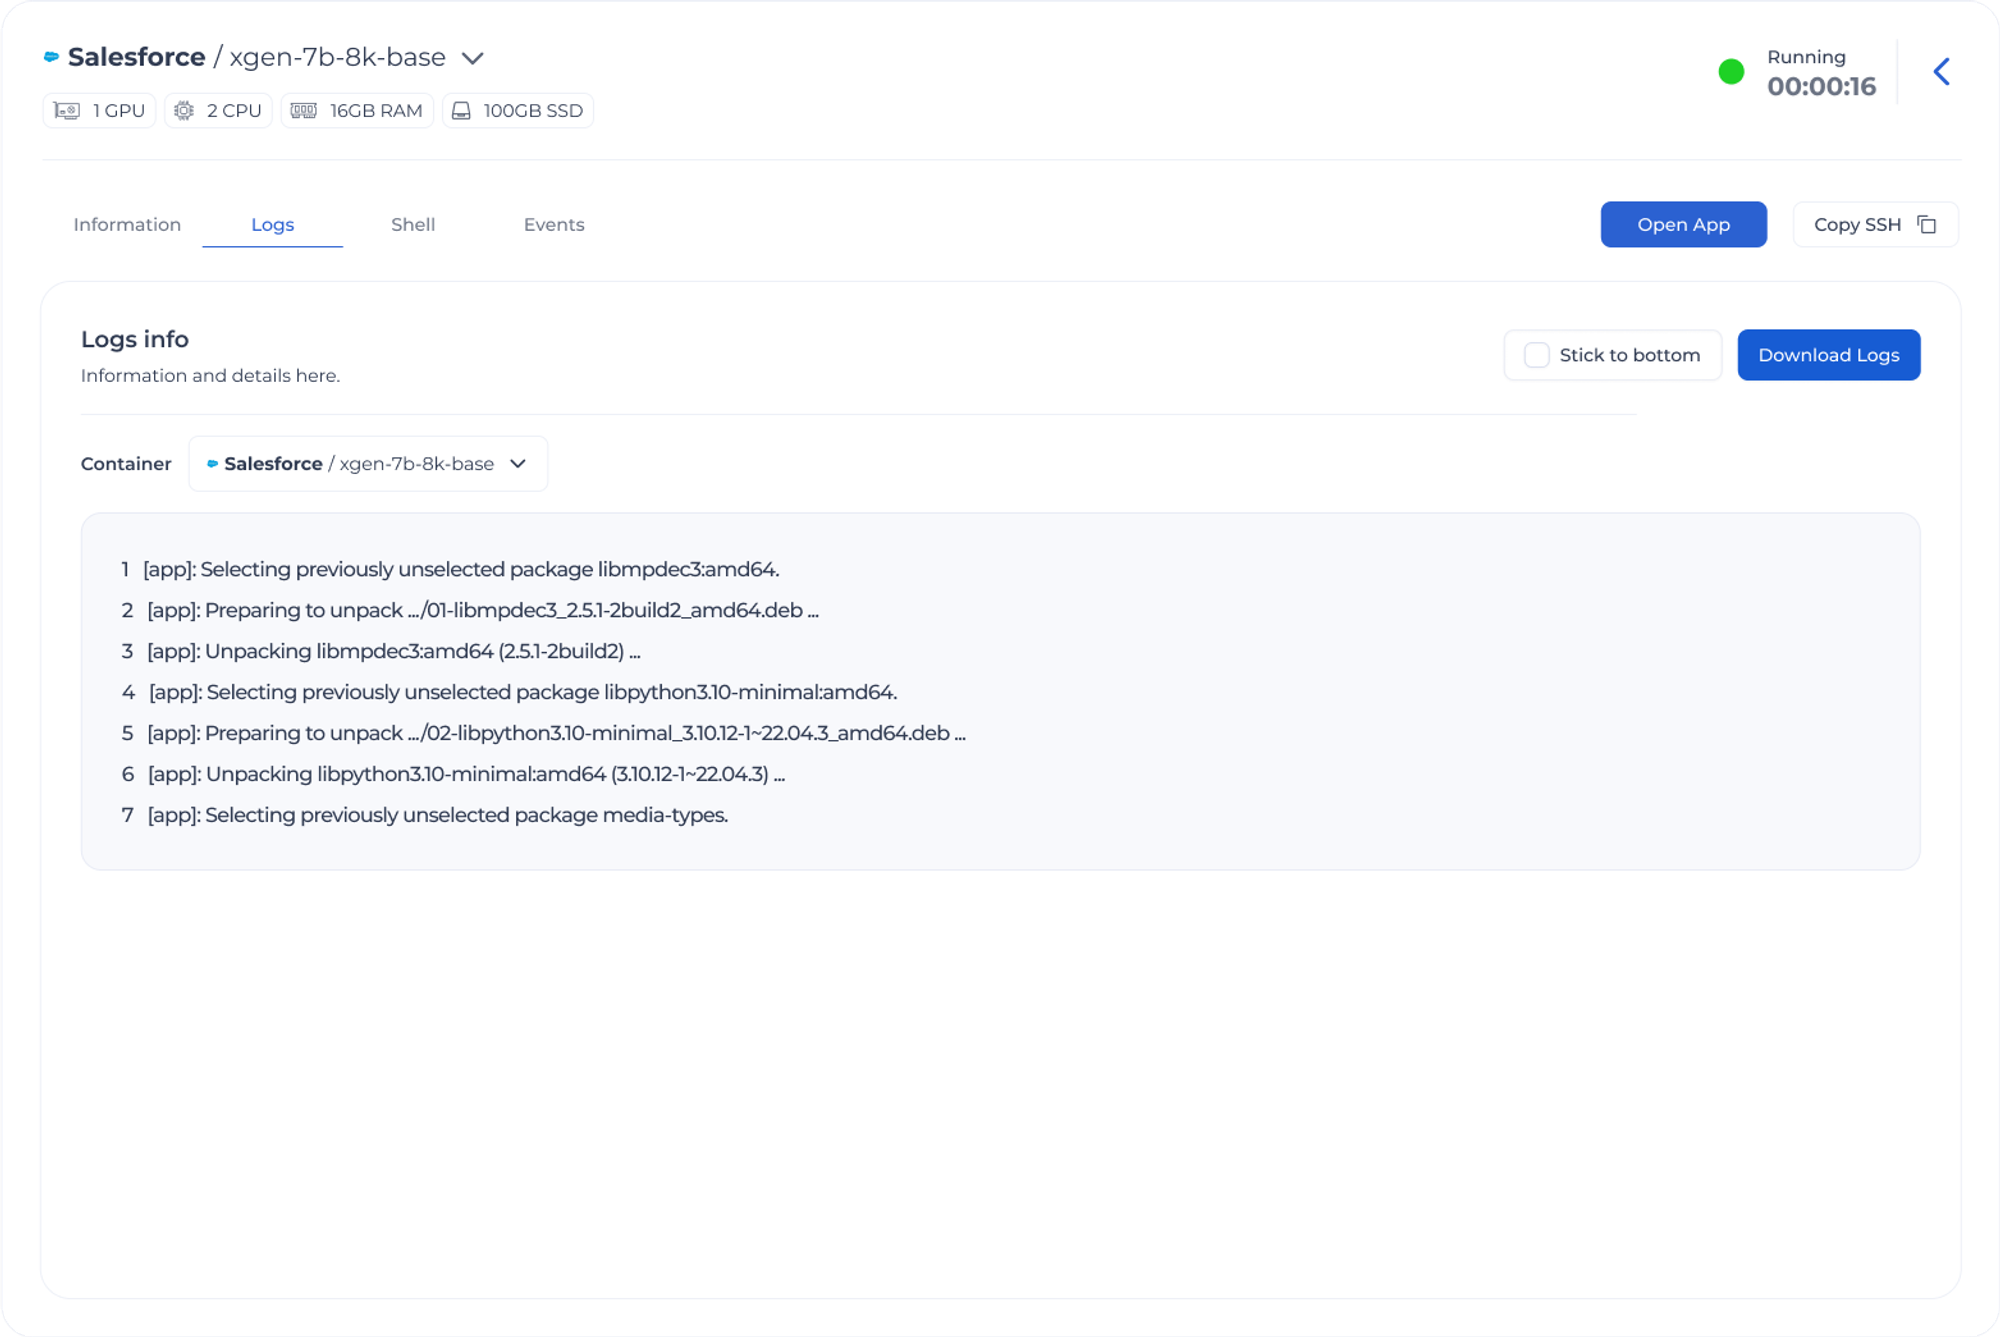Click the 16GB RAM memory icon
The image size is (2000, 1337).
[304, 111]
